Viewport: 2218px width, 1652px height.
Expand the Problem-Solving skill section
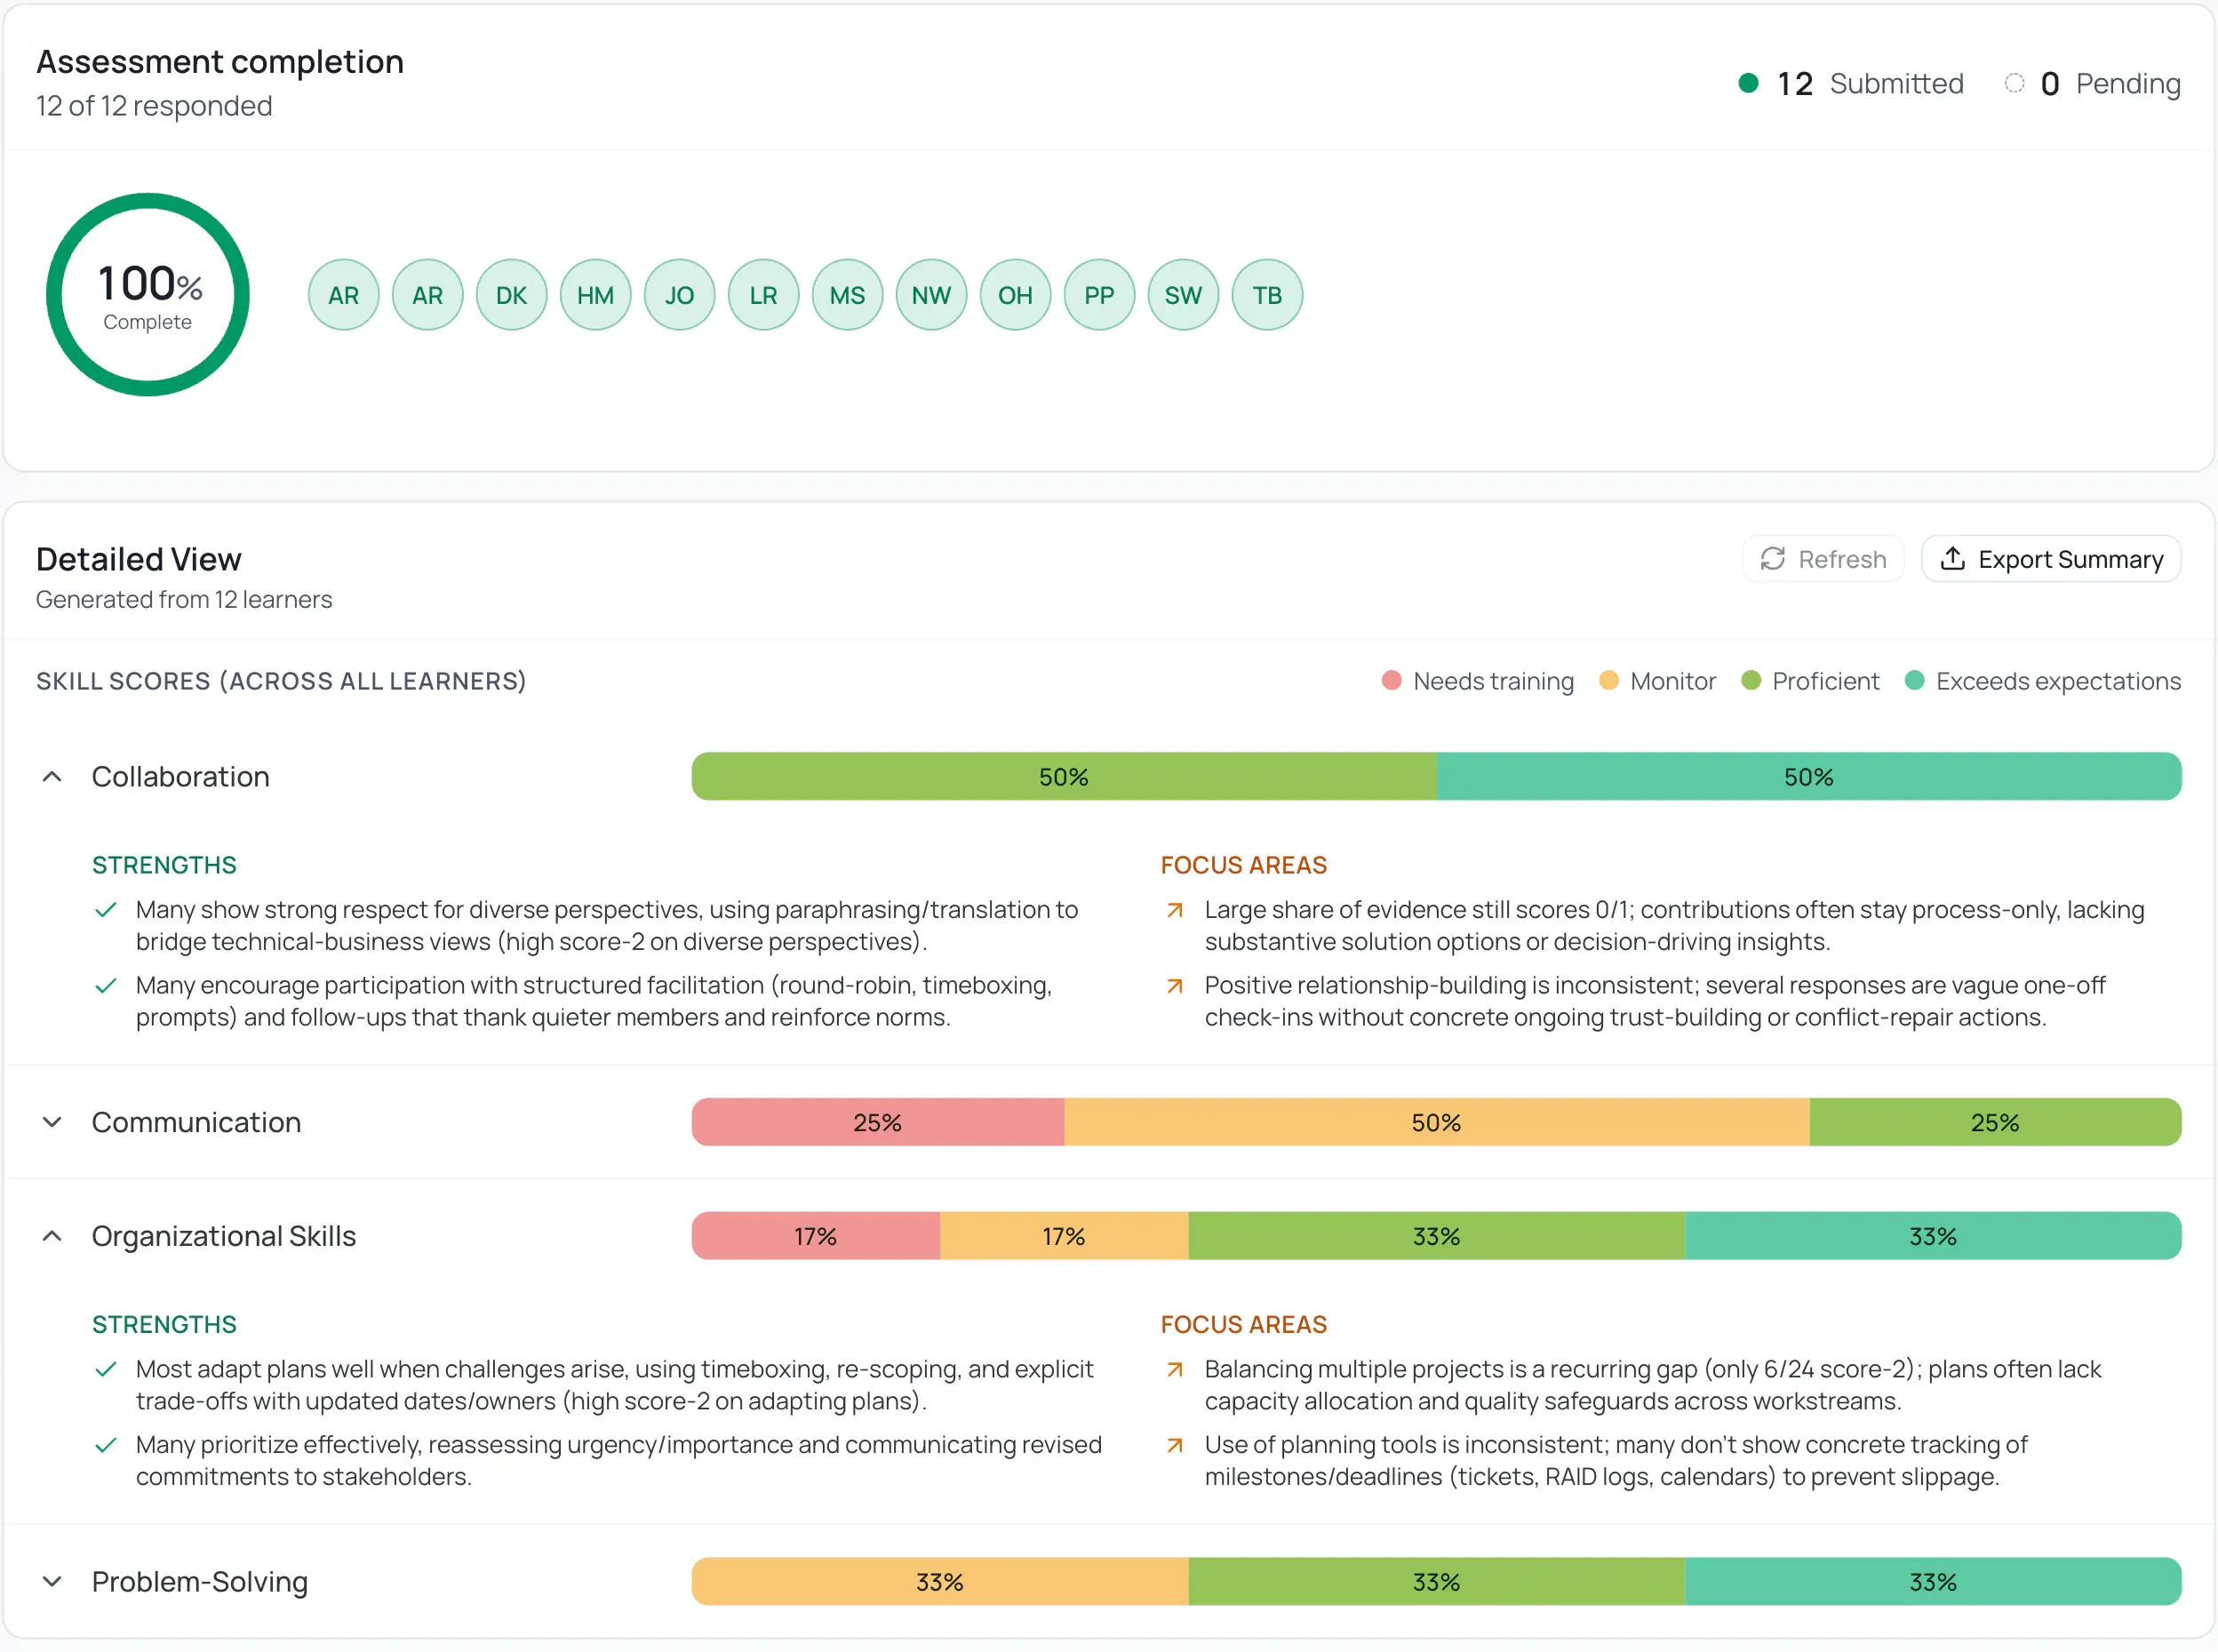click(x=52, y=1582)
